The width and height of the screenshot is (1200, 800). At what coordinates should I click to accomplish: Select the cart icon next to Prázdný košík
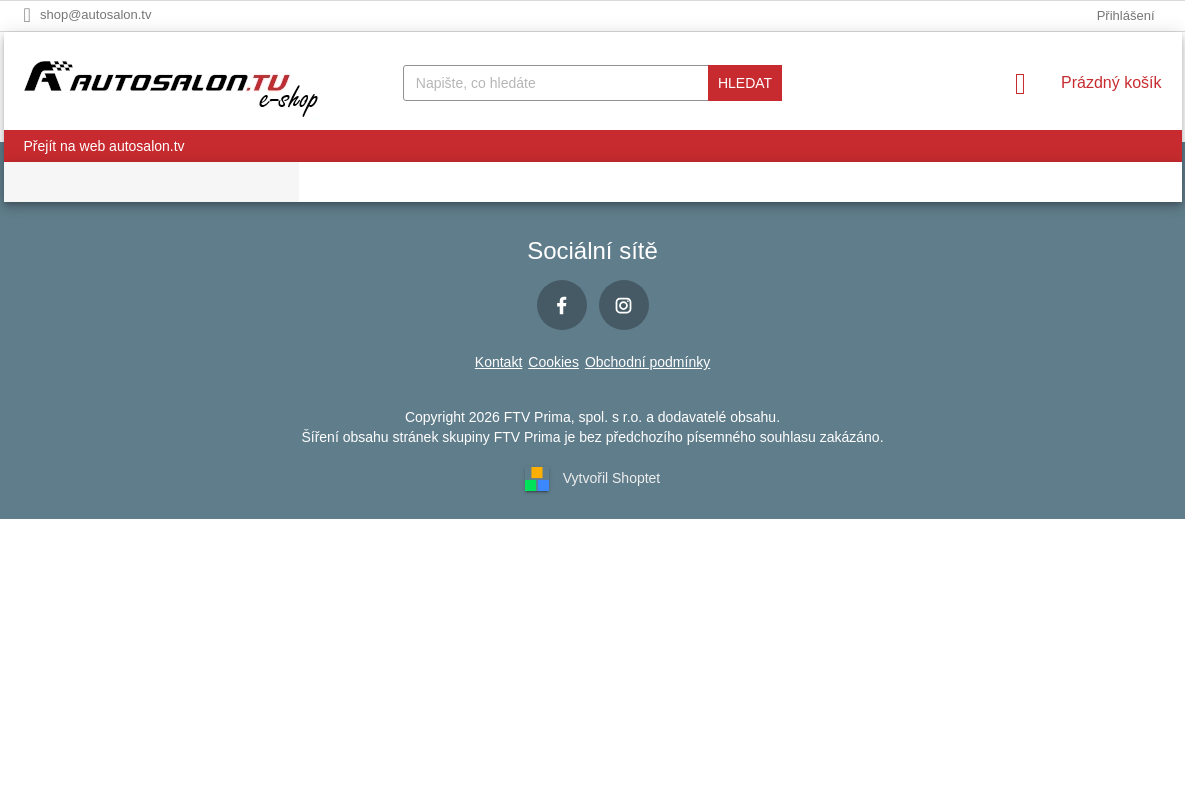[1020, 83]
